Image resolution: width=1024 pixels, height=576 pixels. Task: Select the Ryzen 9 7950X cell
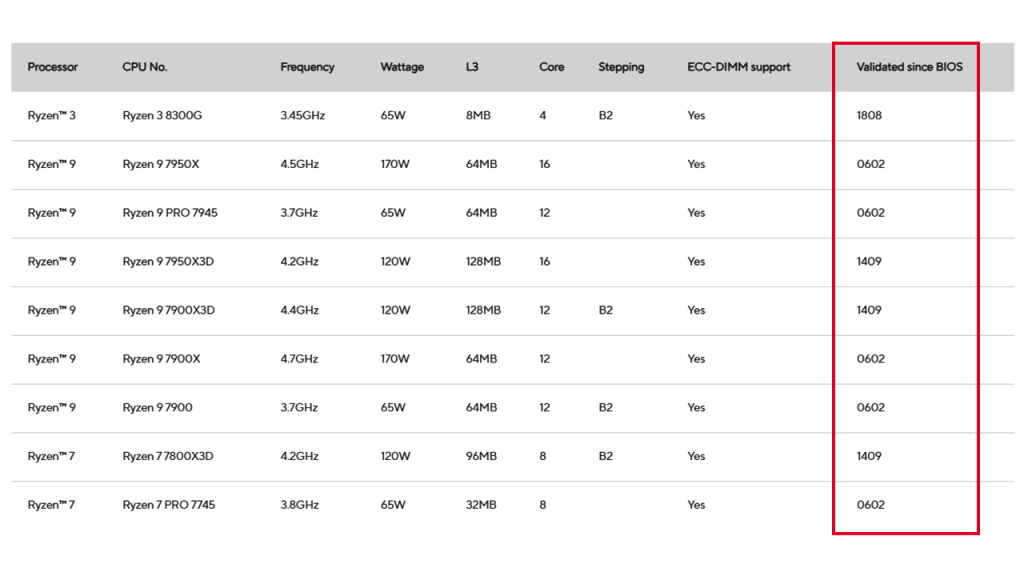pyautogui.click(x=161, y=165)
